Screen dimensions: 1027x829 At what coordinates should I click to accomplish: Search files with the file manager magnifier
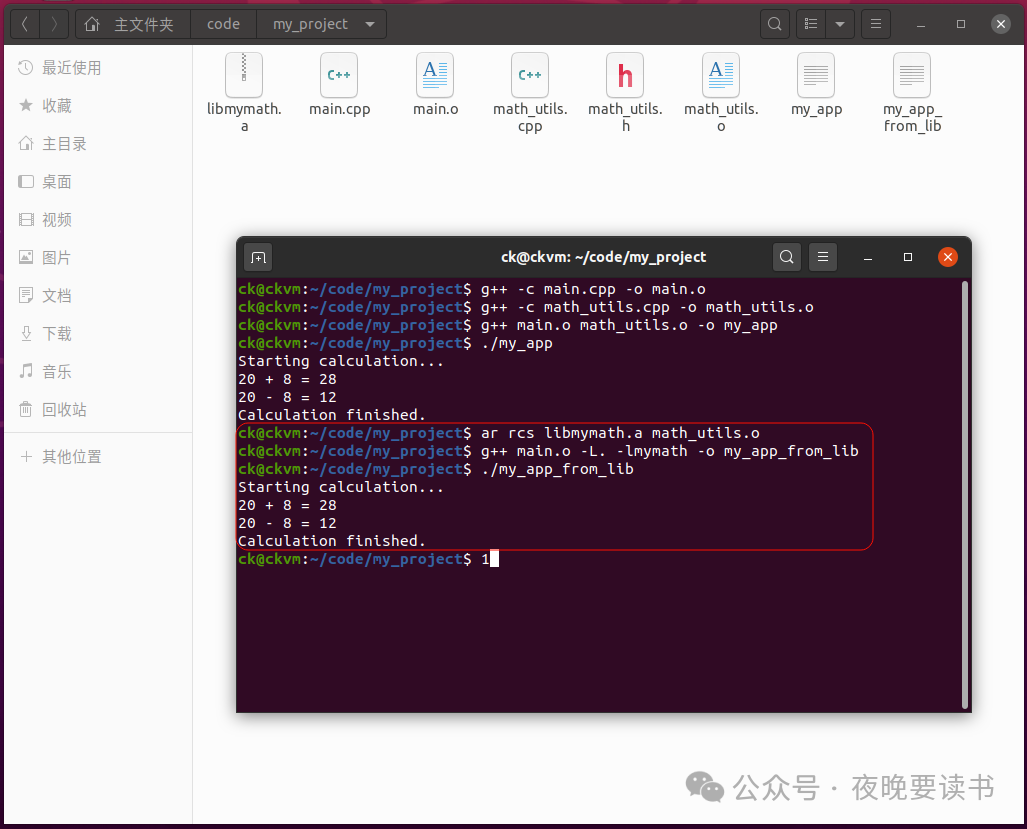[x=774, y=24]
